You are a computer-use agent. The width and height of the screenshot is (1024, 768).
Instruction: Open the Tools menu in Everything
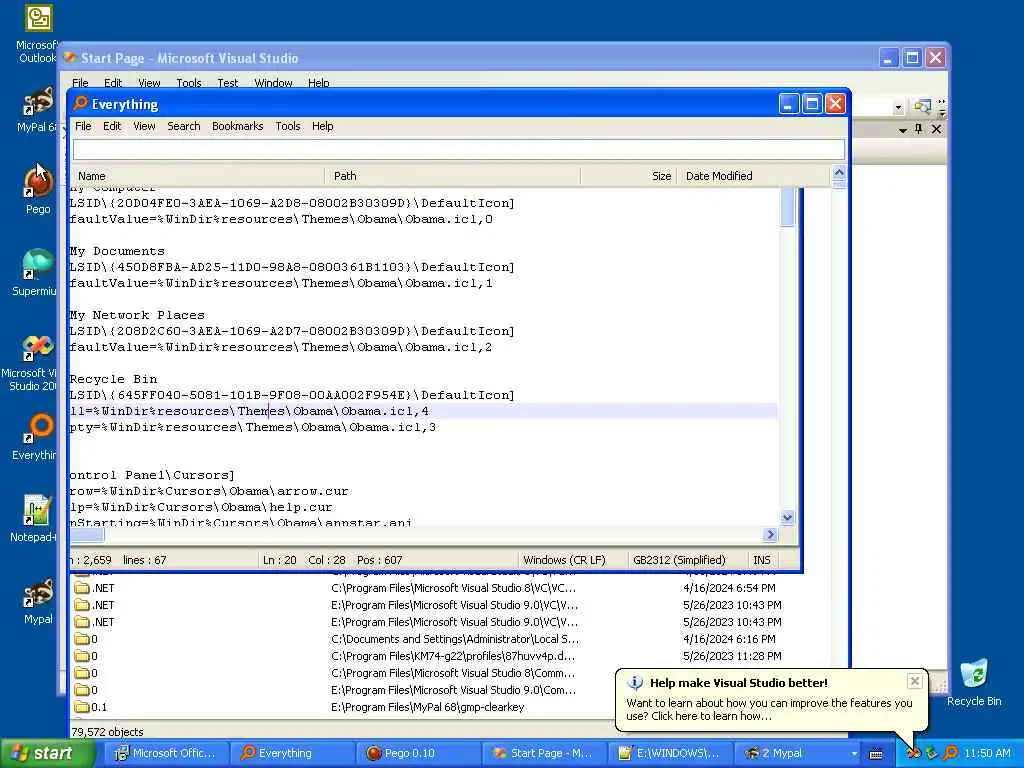(287, 126)
